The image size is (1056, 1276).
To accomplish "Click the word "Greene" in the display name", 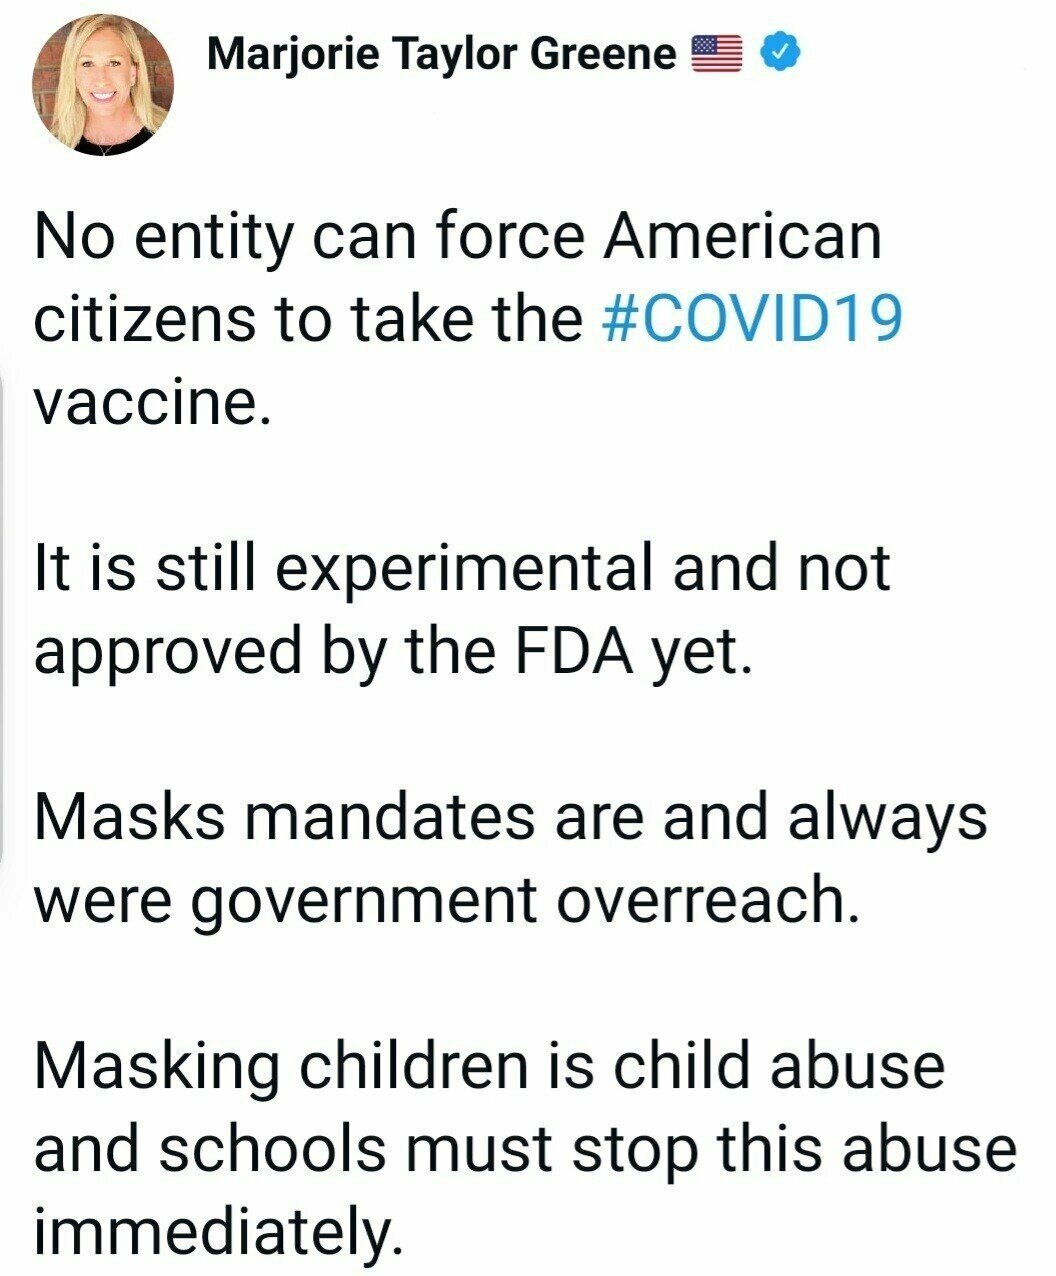I will 603,53.
